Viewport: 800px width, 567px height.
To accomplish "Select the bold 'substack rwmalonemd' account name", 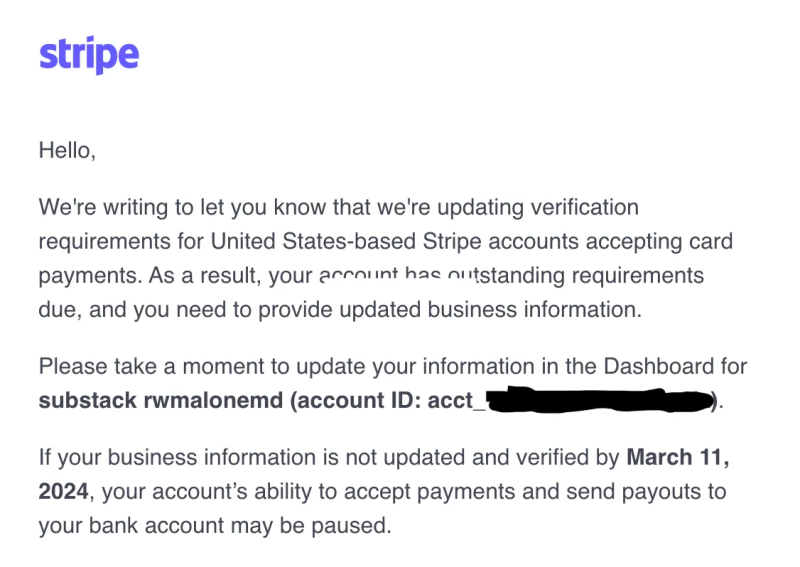I will click(x=161, y=401).
